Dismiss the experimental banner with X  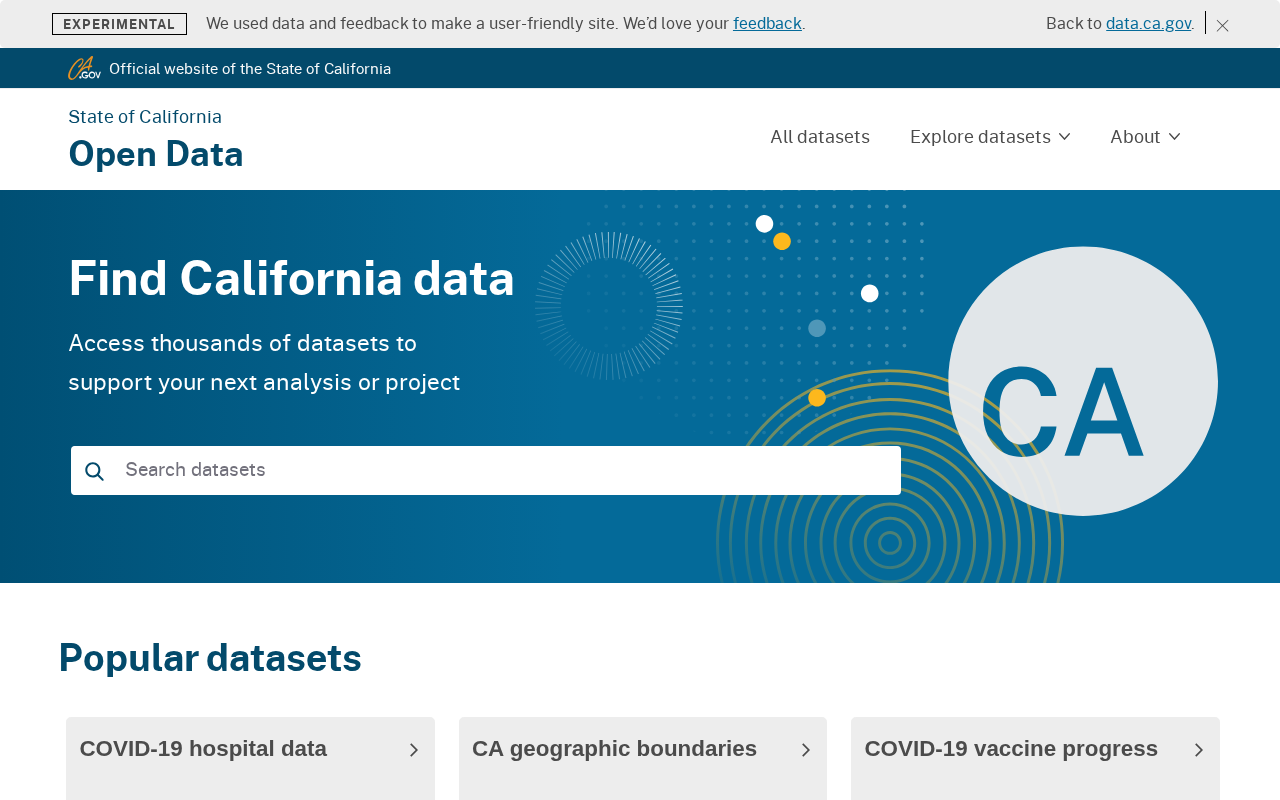tap(1222, 25)
